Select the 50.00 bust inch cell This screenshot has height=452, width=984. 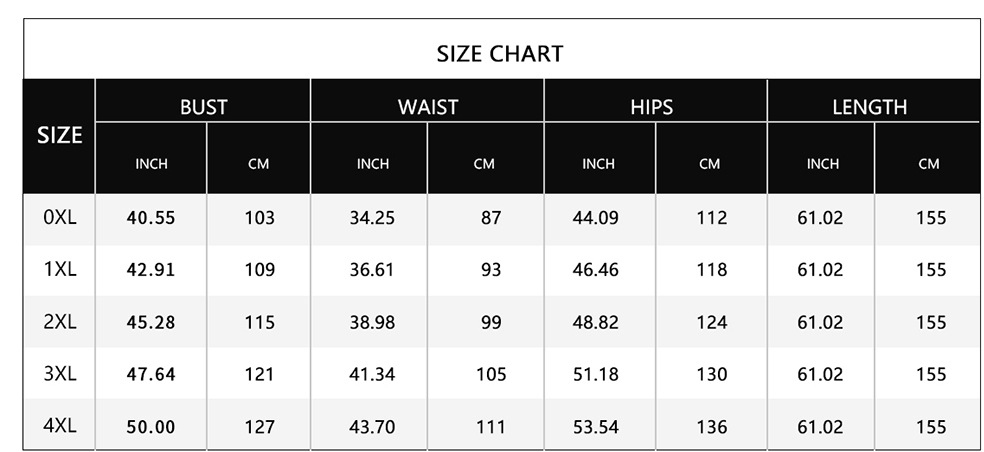[151, 427]
